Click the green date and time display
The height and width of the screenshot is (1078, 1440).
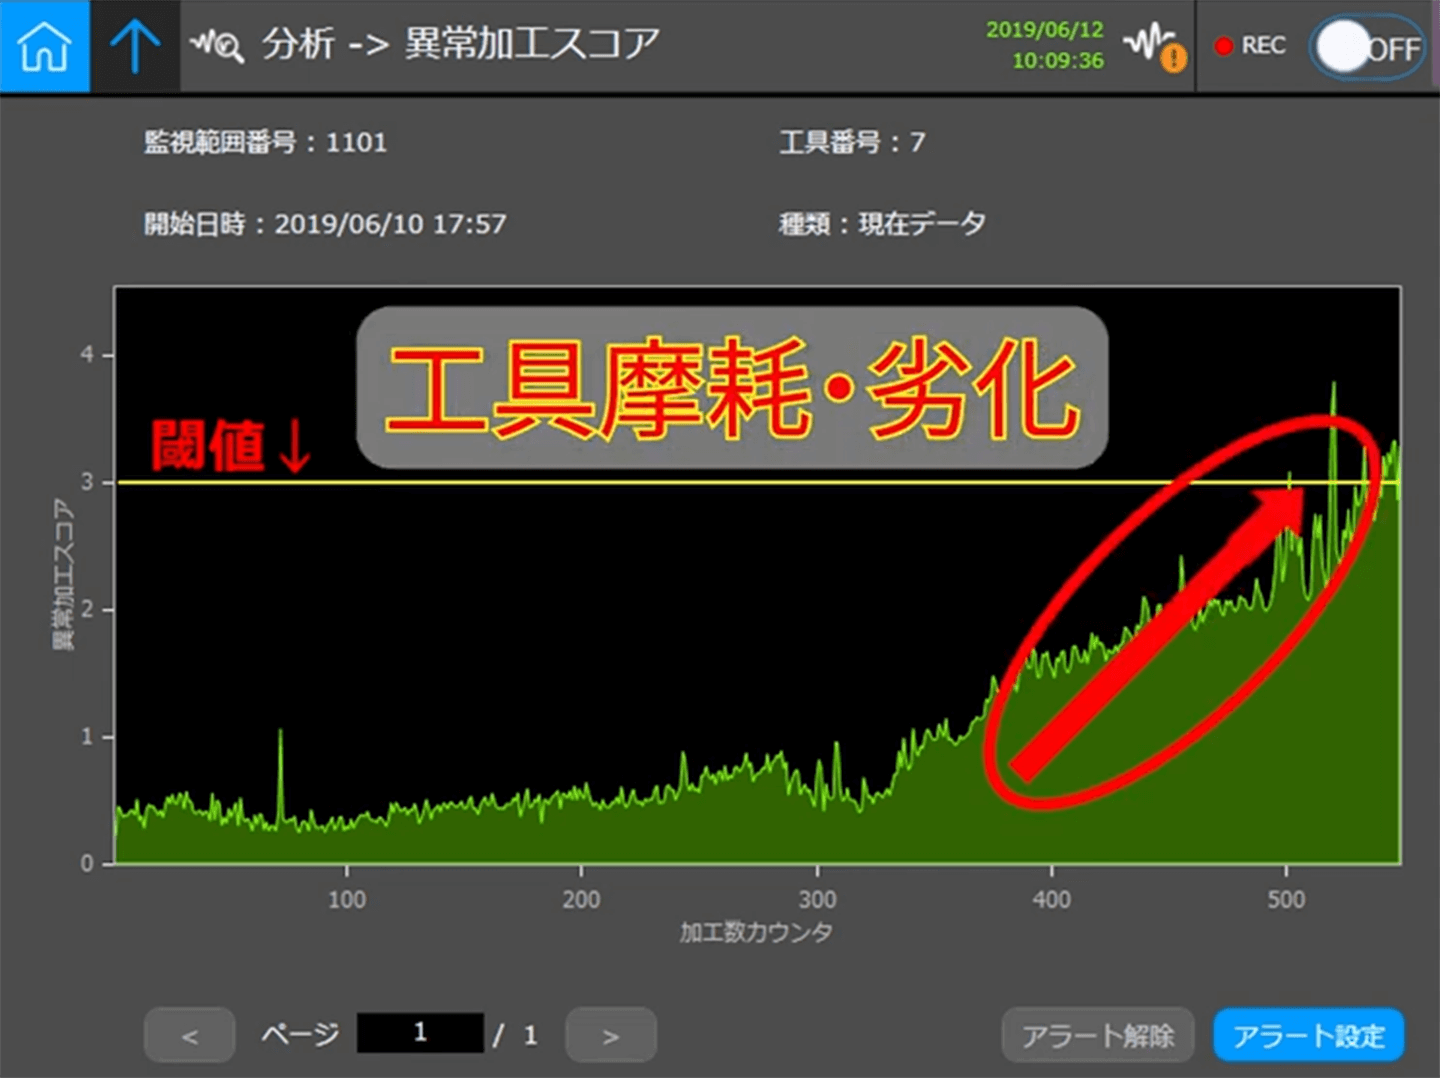(x=1045, y=45)
